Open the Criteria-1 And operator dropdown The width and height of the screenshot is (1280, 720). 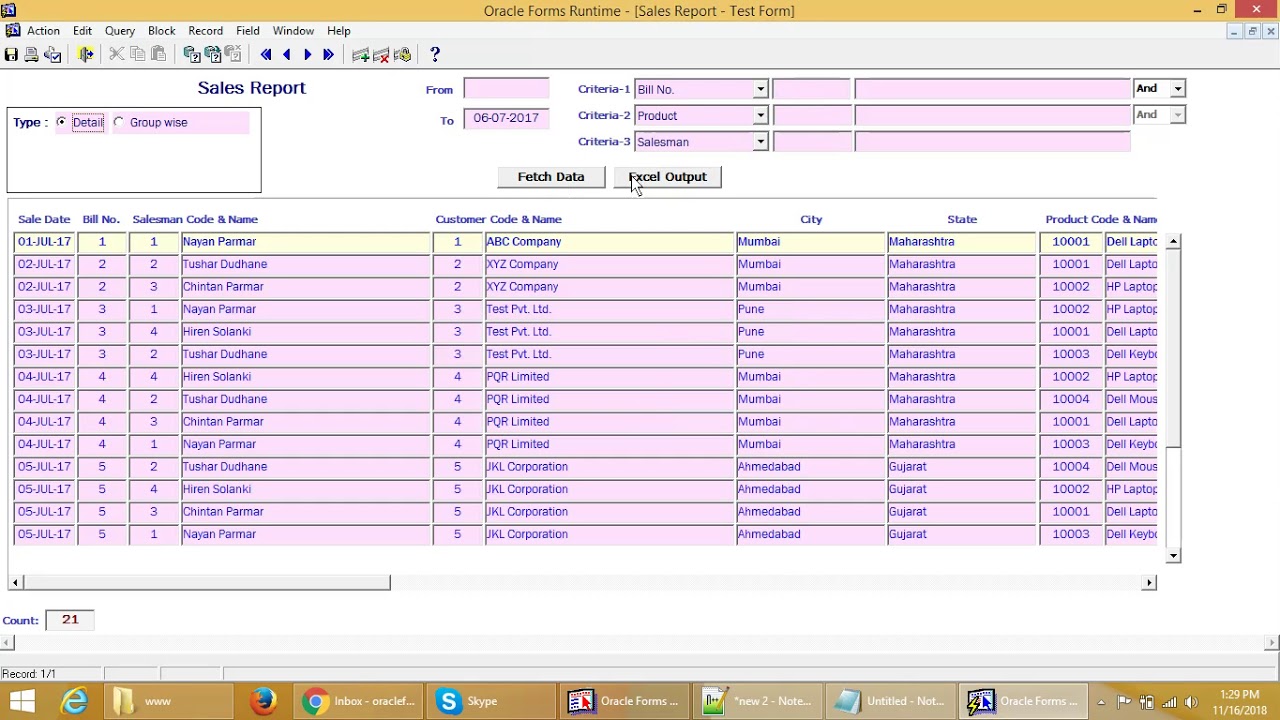1177,89
